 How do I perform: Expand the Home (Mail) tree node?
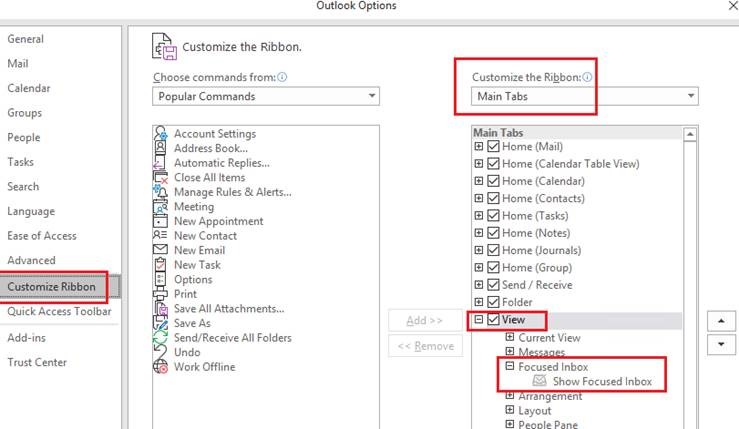coord(478,146)
